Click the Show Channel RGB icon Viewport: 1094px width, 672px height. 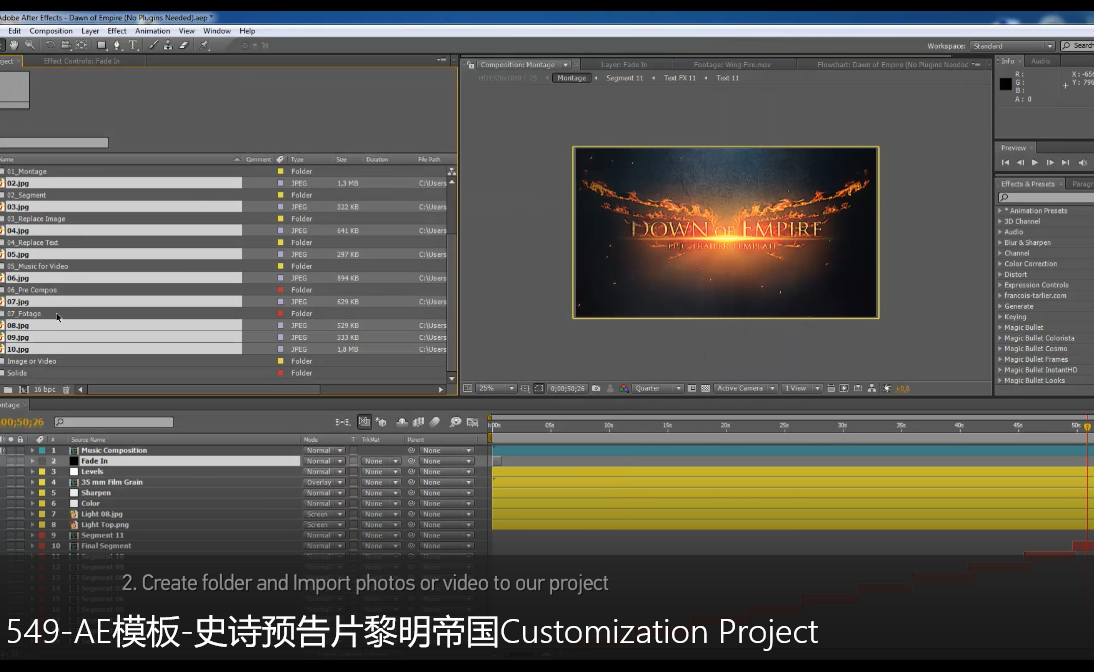(624, 389)
